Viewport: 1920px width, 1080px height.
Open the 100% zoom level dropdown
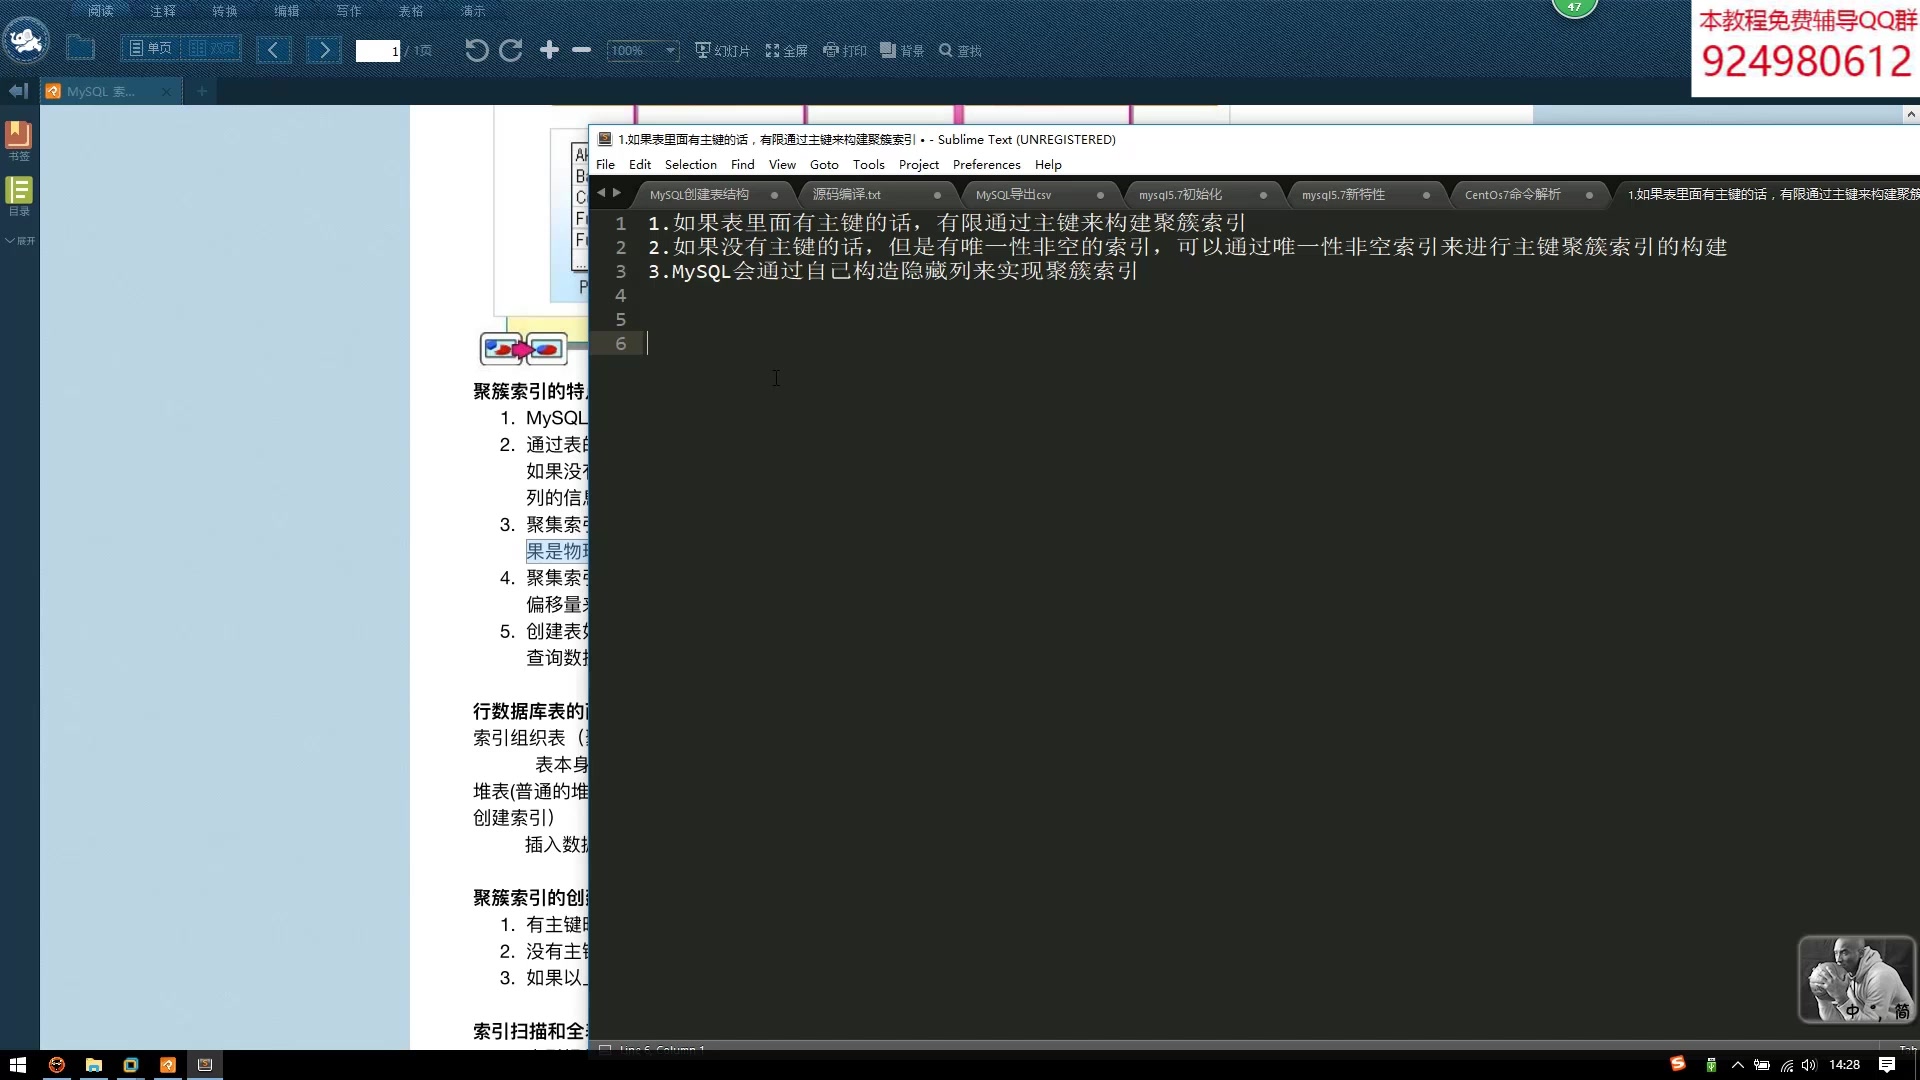pyautogui.click(x=670, y=50)
